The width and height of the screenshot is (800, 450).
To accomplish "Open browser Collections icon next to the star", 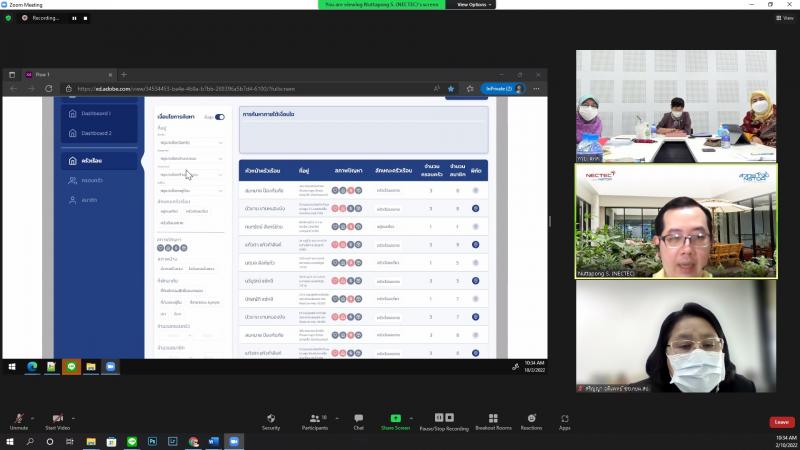I will tap(470, 89).
